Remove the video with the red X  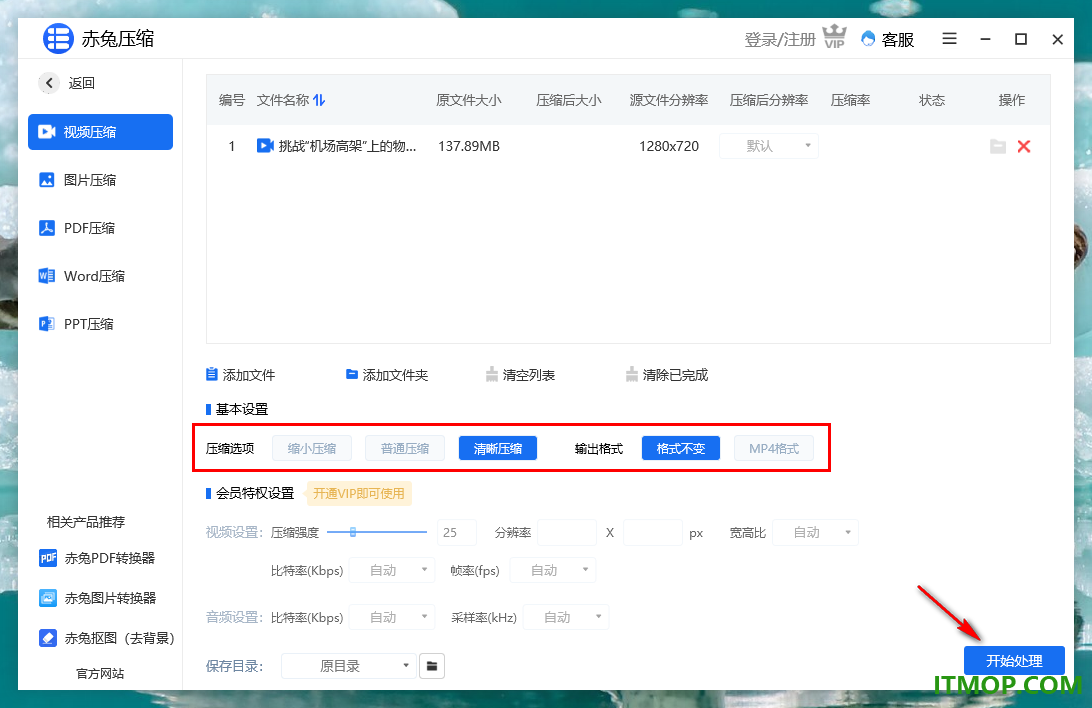[1024, 146]
